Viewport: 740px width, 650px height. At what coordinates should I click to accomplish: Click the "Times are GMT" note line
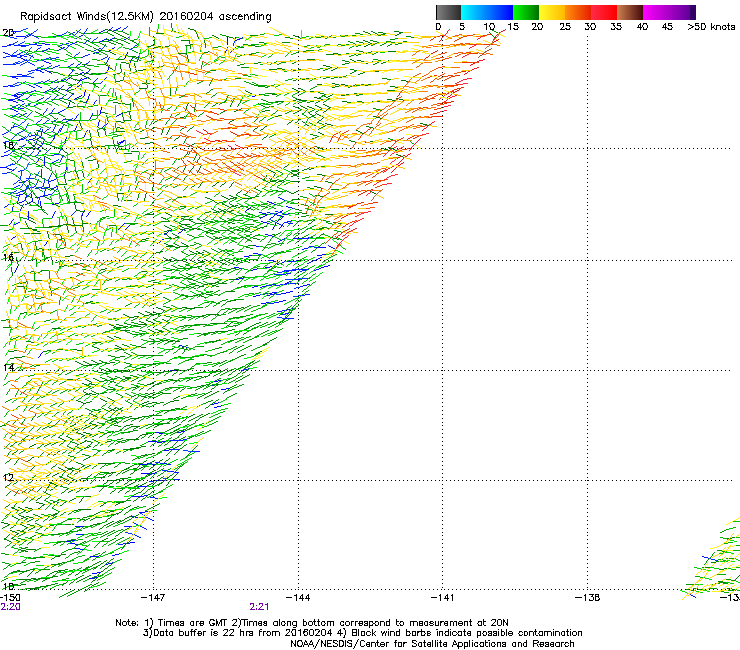tap(311, 623)
